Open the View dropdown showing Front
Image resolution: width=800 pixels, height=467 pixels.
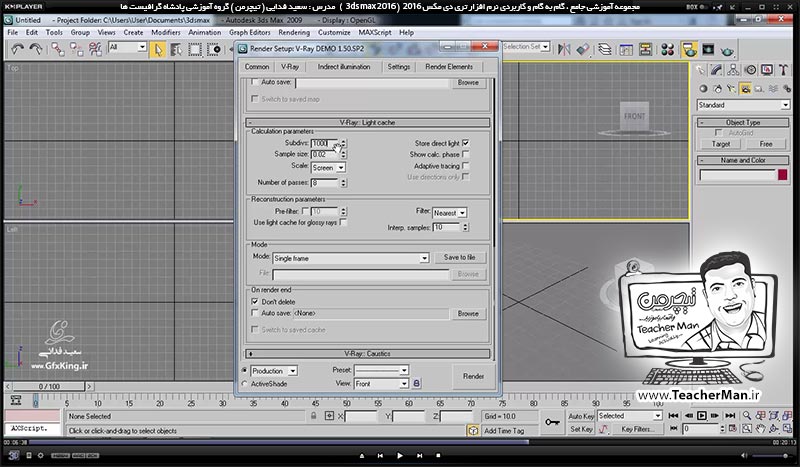pos(381,383)
